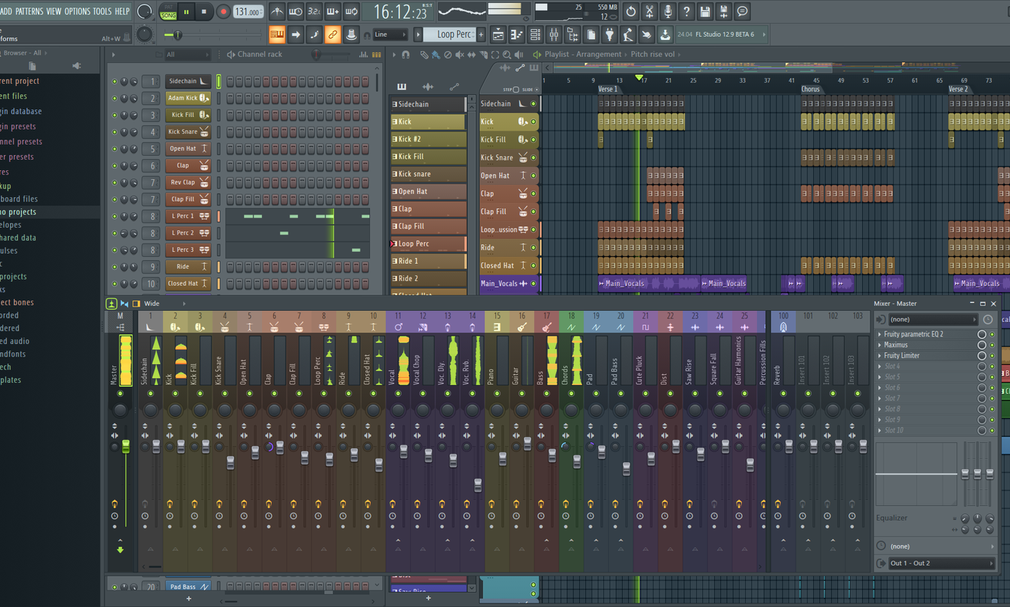
Task: Click the record button in transport bar
Action: point(222,12)
